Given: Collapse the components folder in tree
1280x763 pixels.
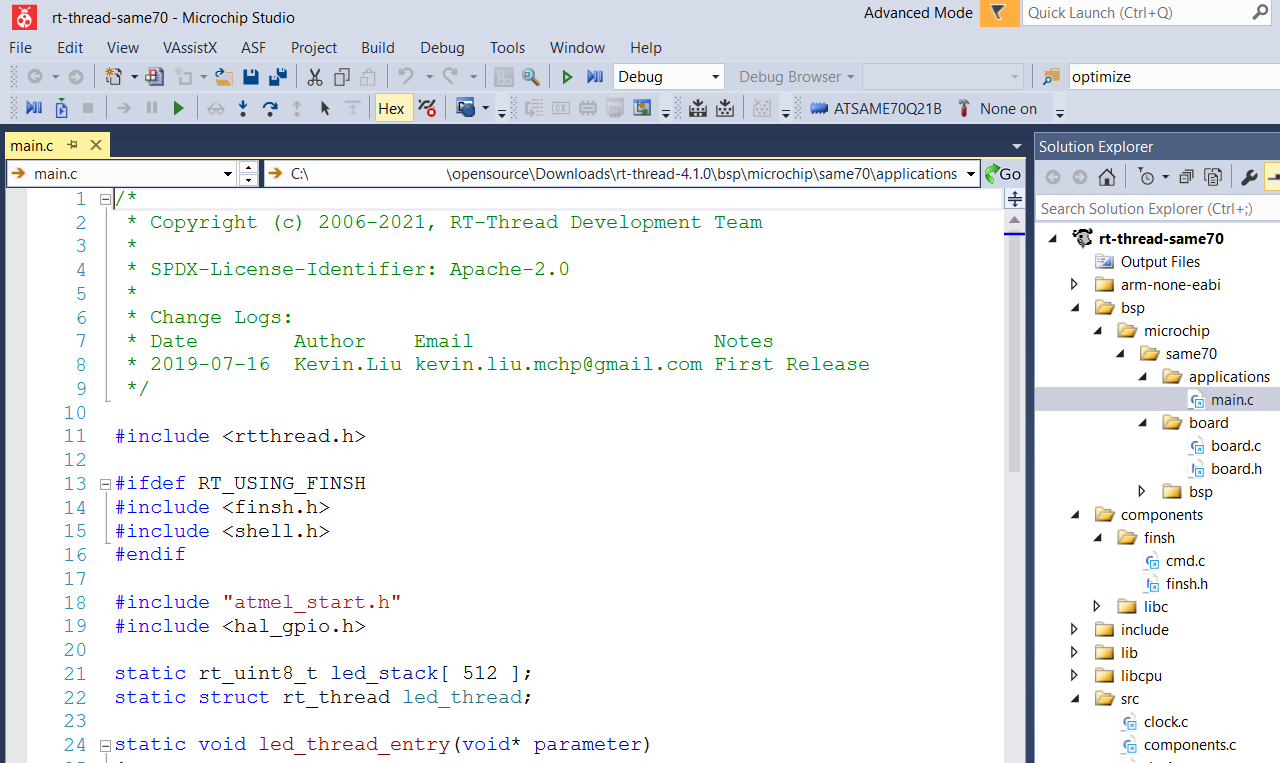Looking at the screenshot, I should pyautogui.click(x=1075, y=515).
